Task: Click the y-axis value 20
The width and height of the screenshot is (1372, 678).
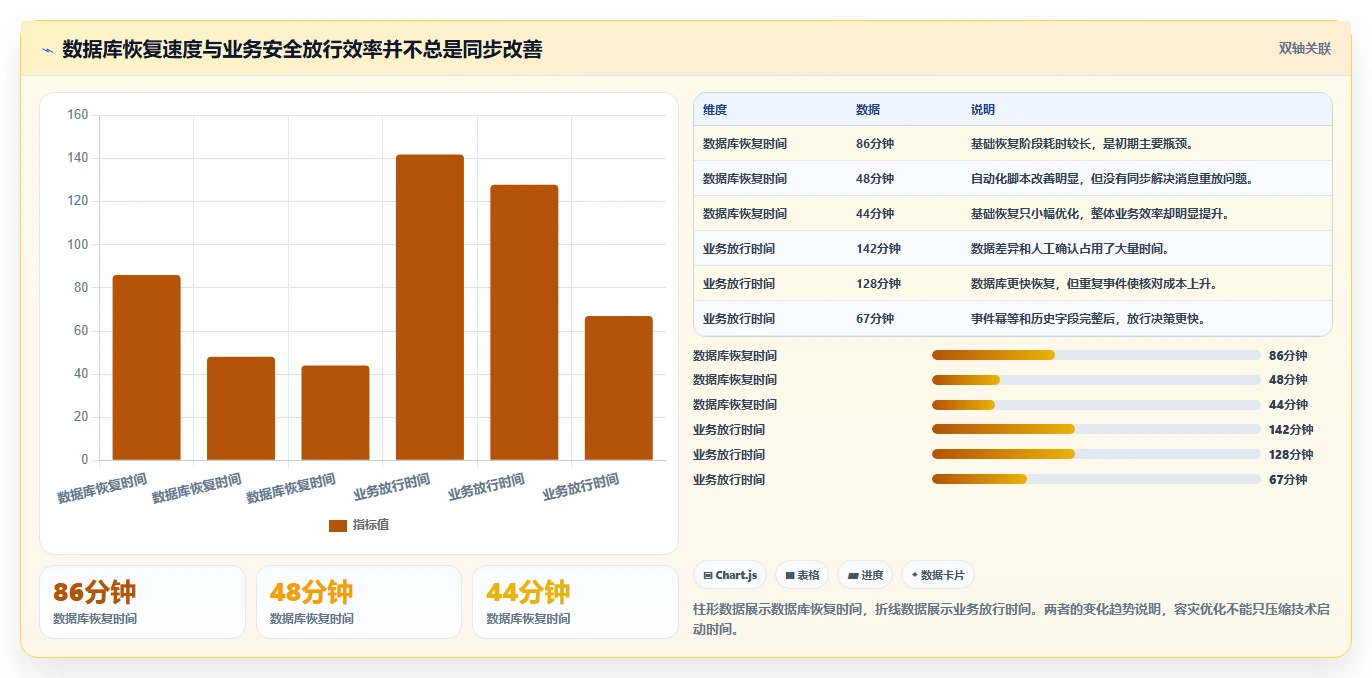Action: (81, 417)
